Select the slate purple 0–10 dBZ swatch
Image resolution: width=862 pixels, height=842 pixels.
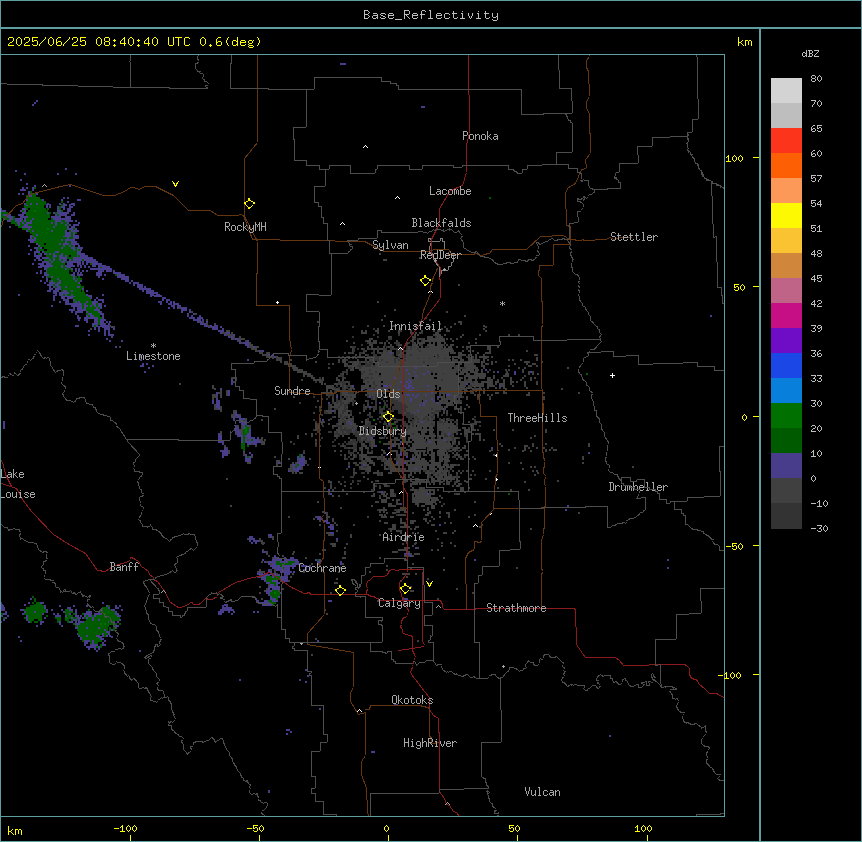click(x=786, y=466)
